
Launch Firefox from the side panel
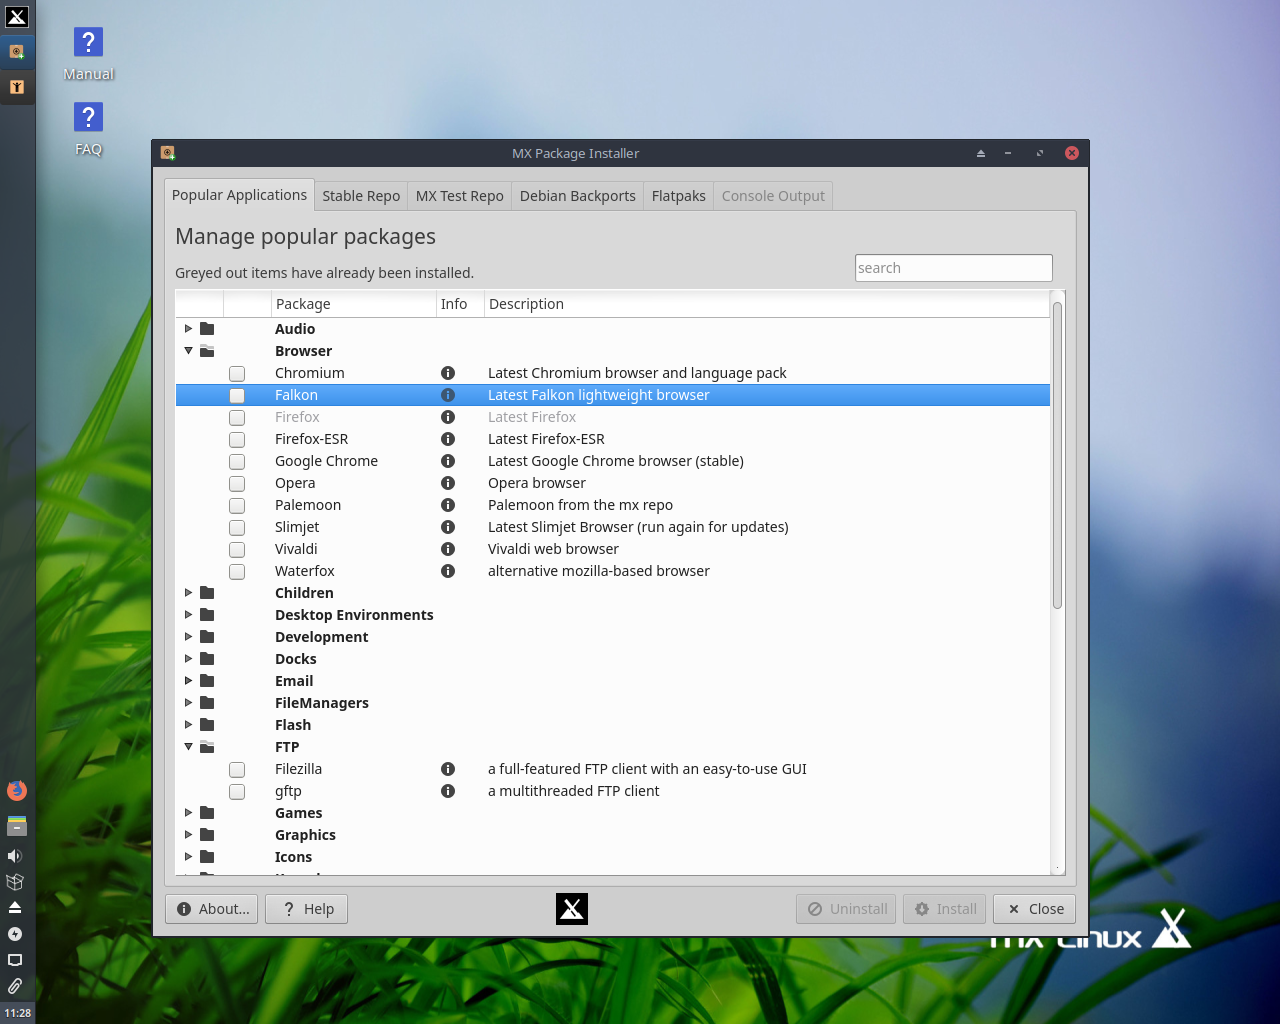click(x=16, y=791)
